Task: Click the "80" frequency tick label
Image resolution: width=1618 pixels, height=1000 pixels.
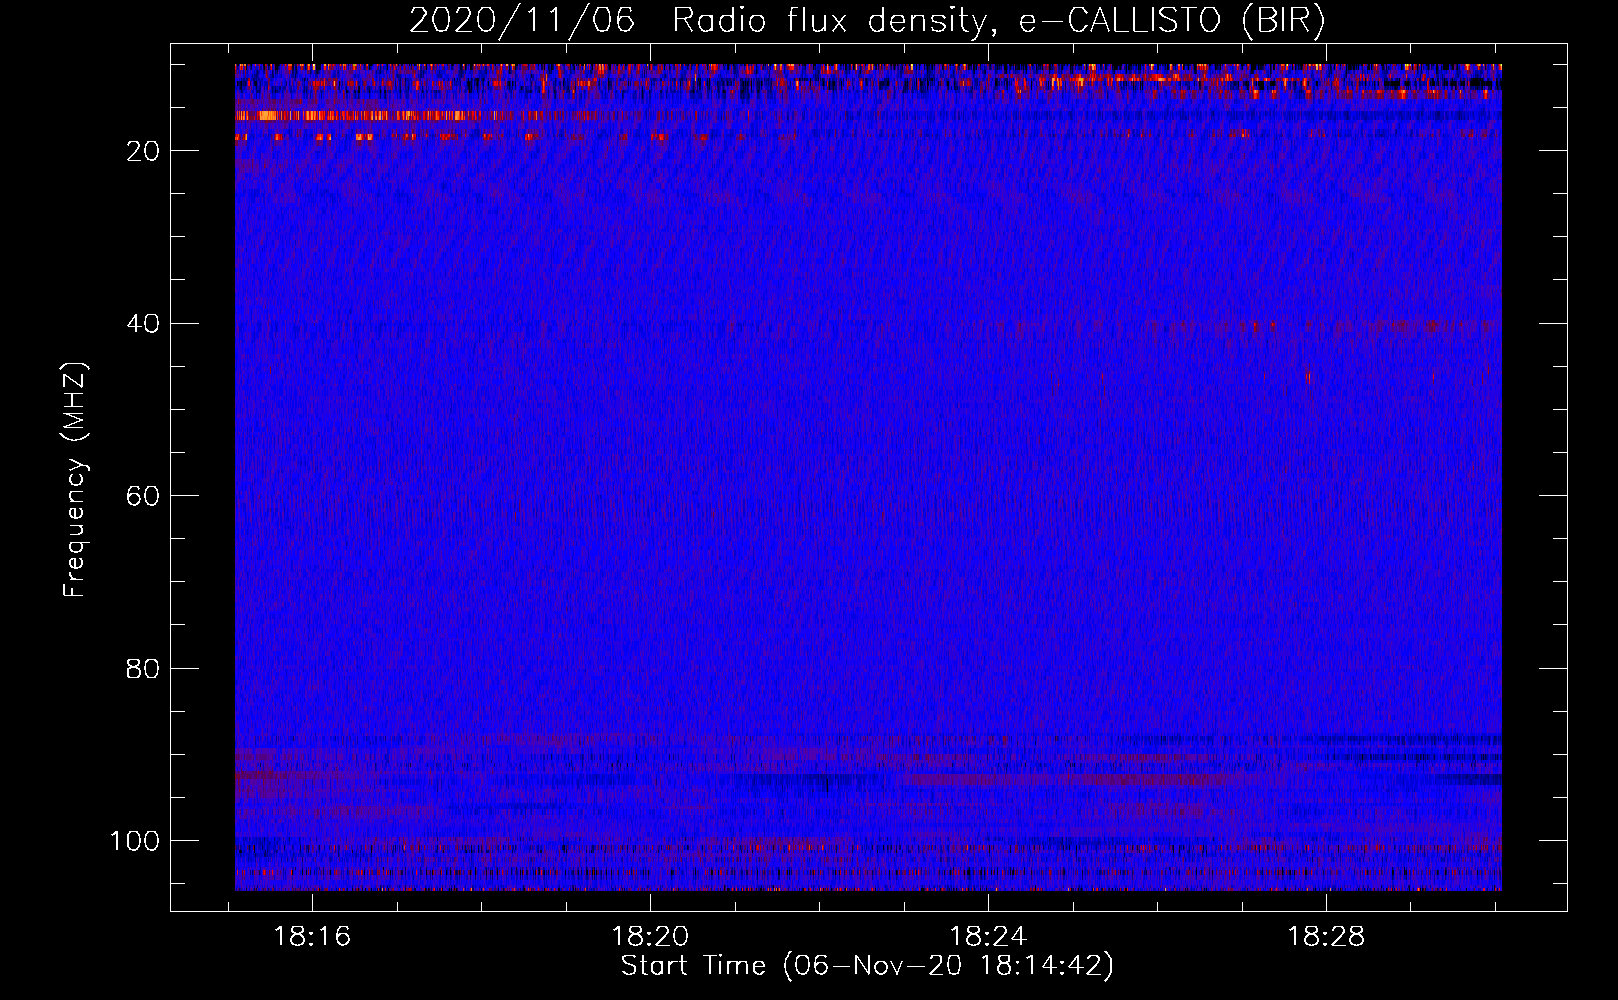Action: click(144, 669)
